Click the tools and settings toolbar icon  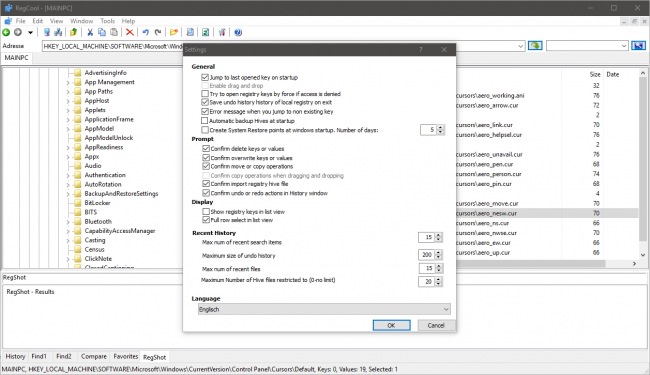click(222, 32)
